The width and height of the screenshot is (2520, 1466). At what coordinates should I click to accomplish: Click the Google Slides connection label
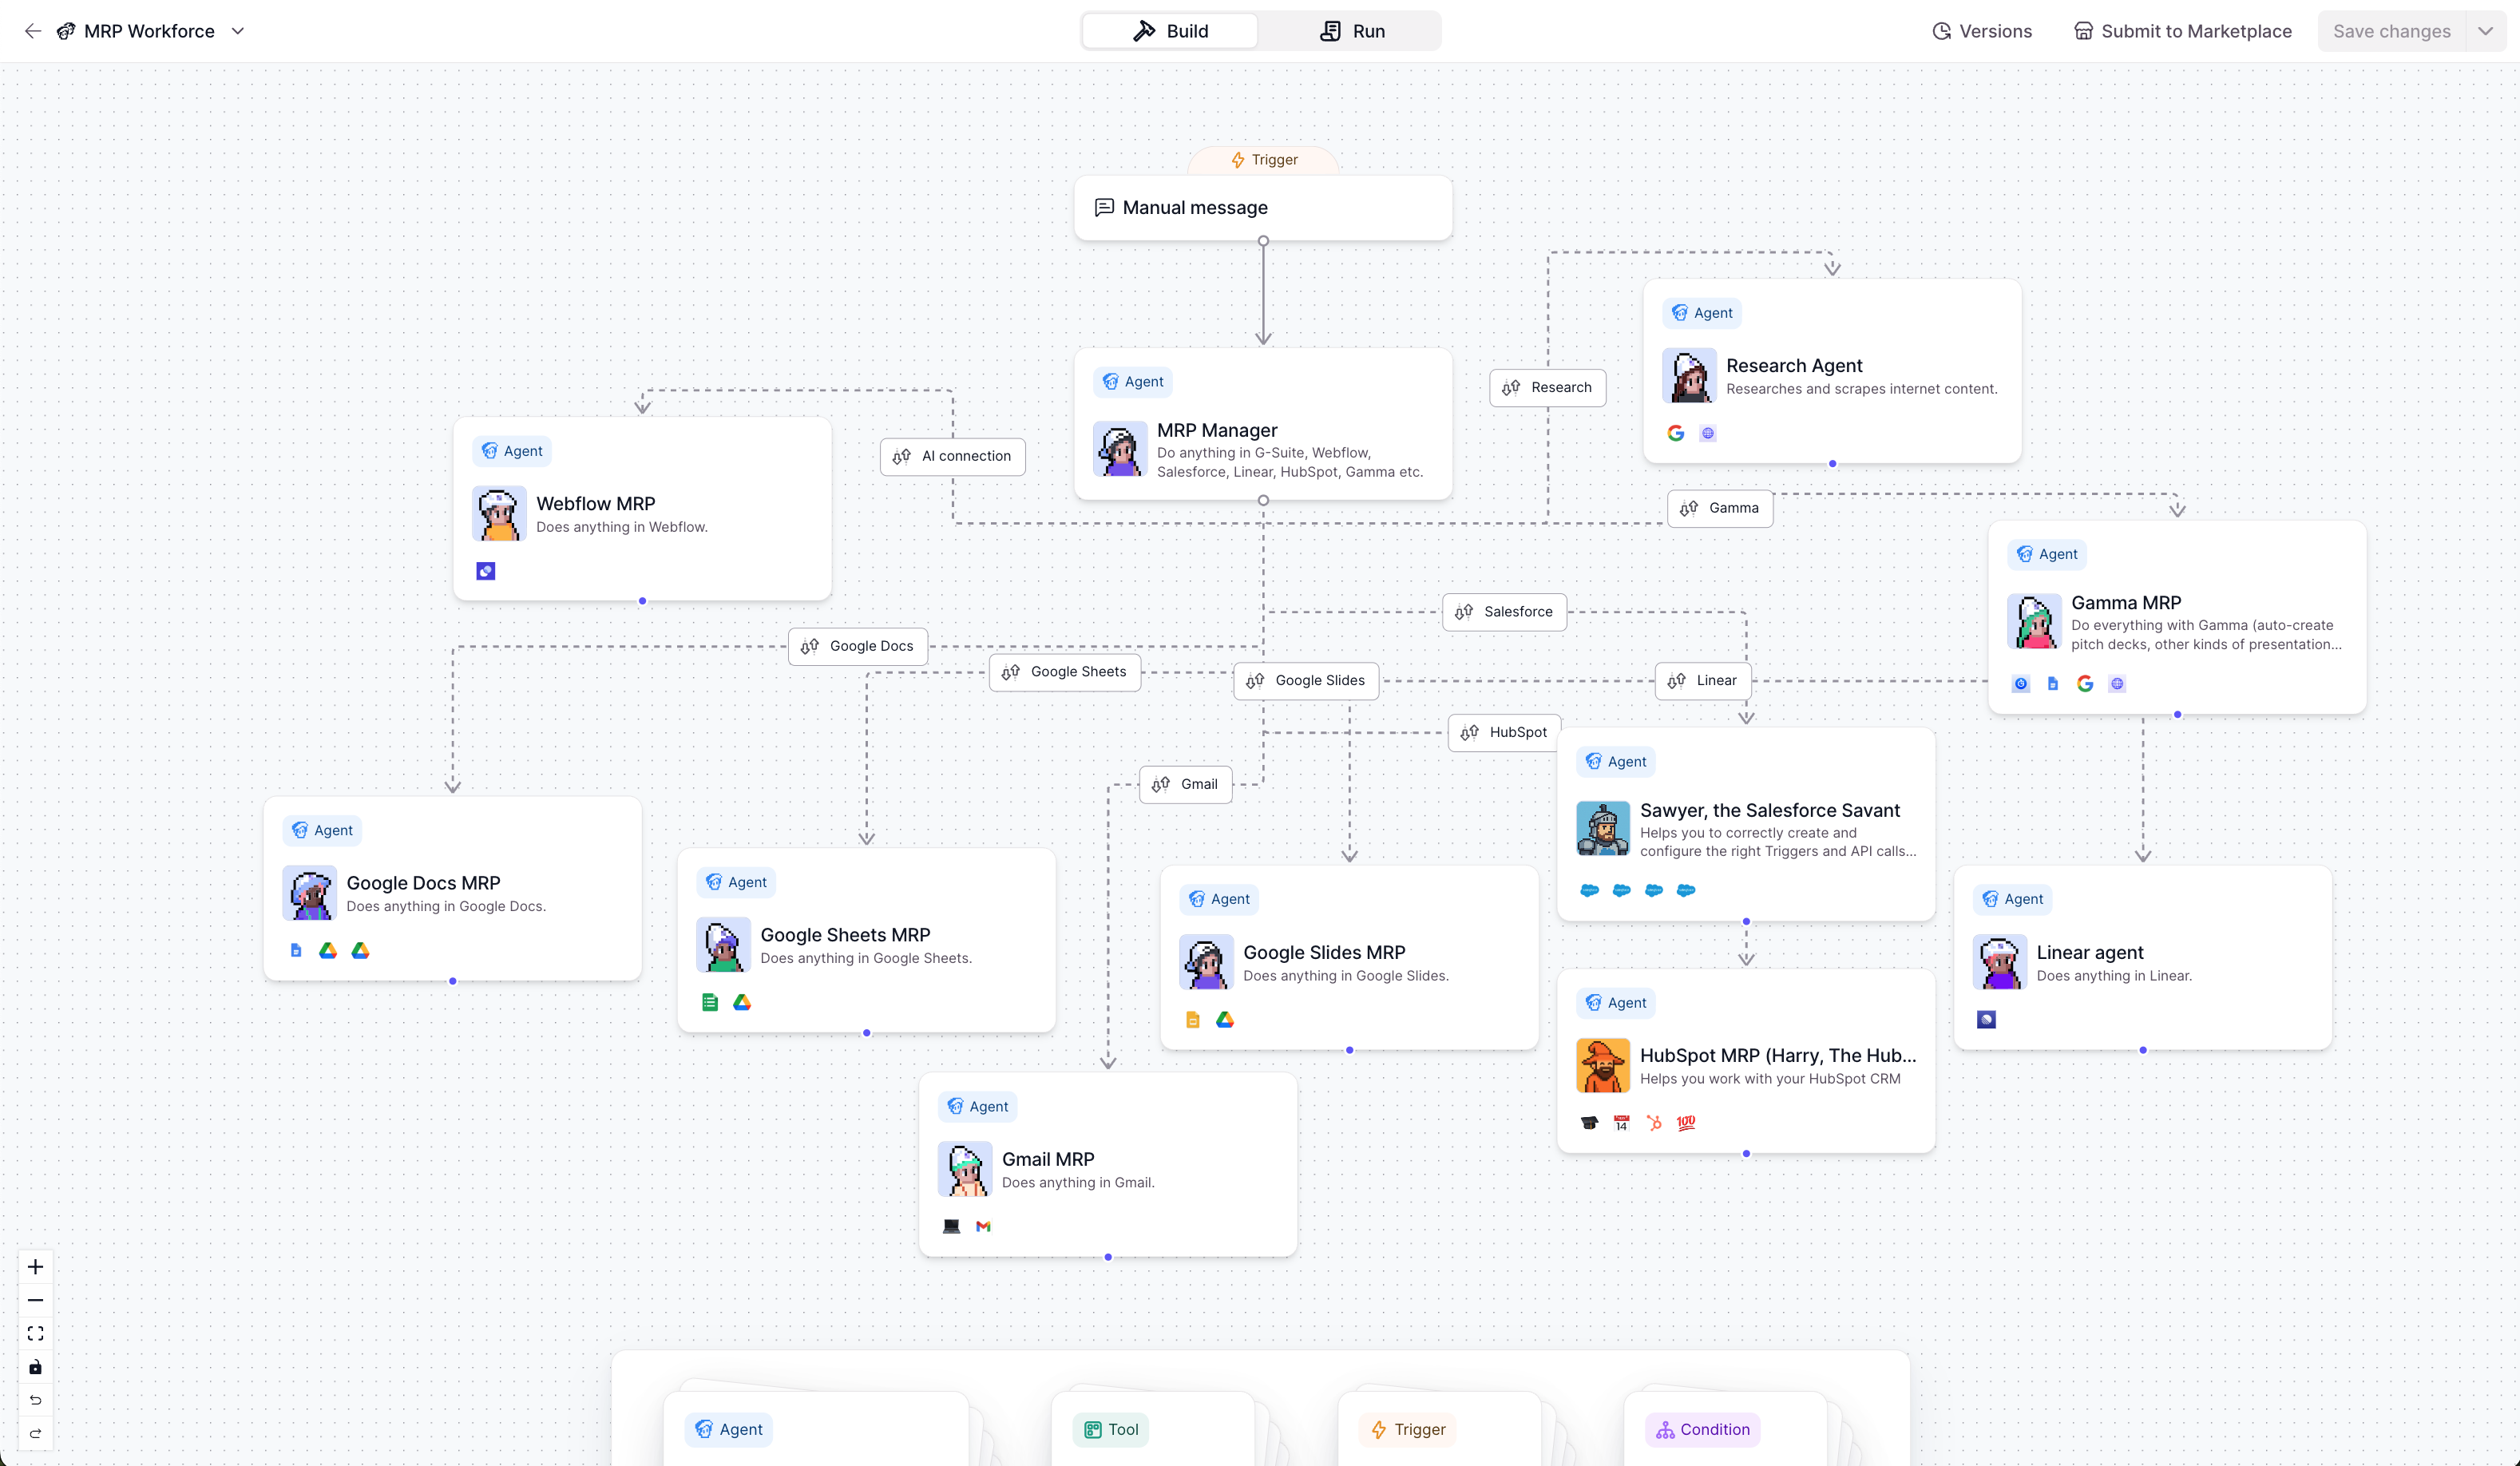click(1306, 680)
